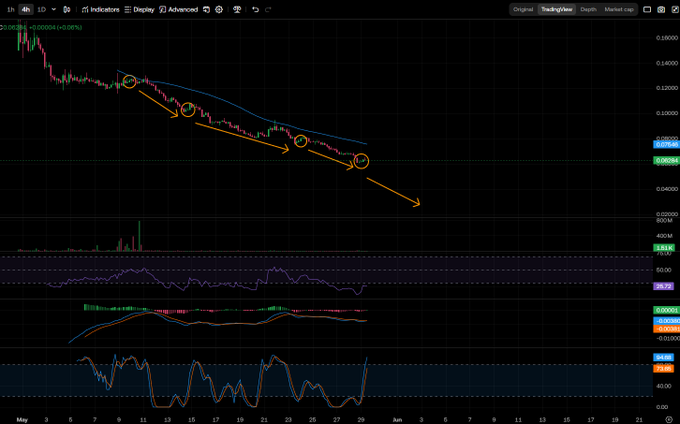Open the Indicators menu

[x=101, y=10]
